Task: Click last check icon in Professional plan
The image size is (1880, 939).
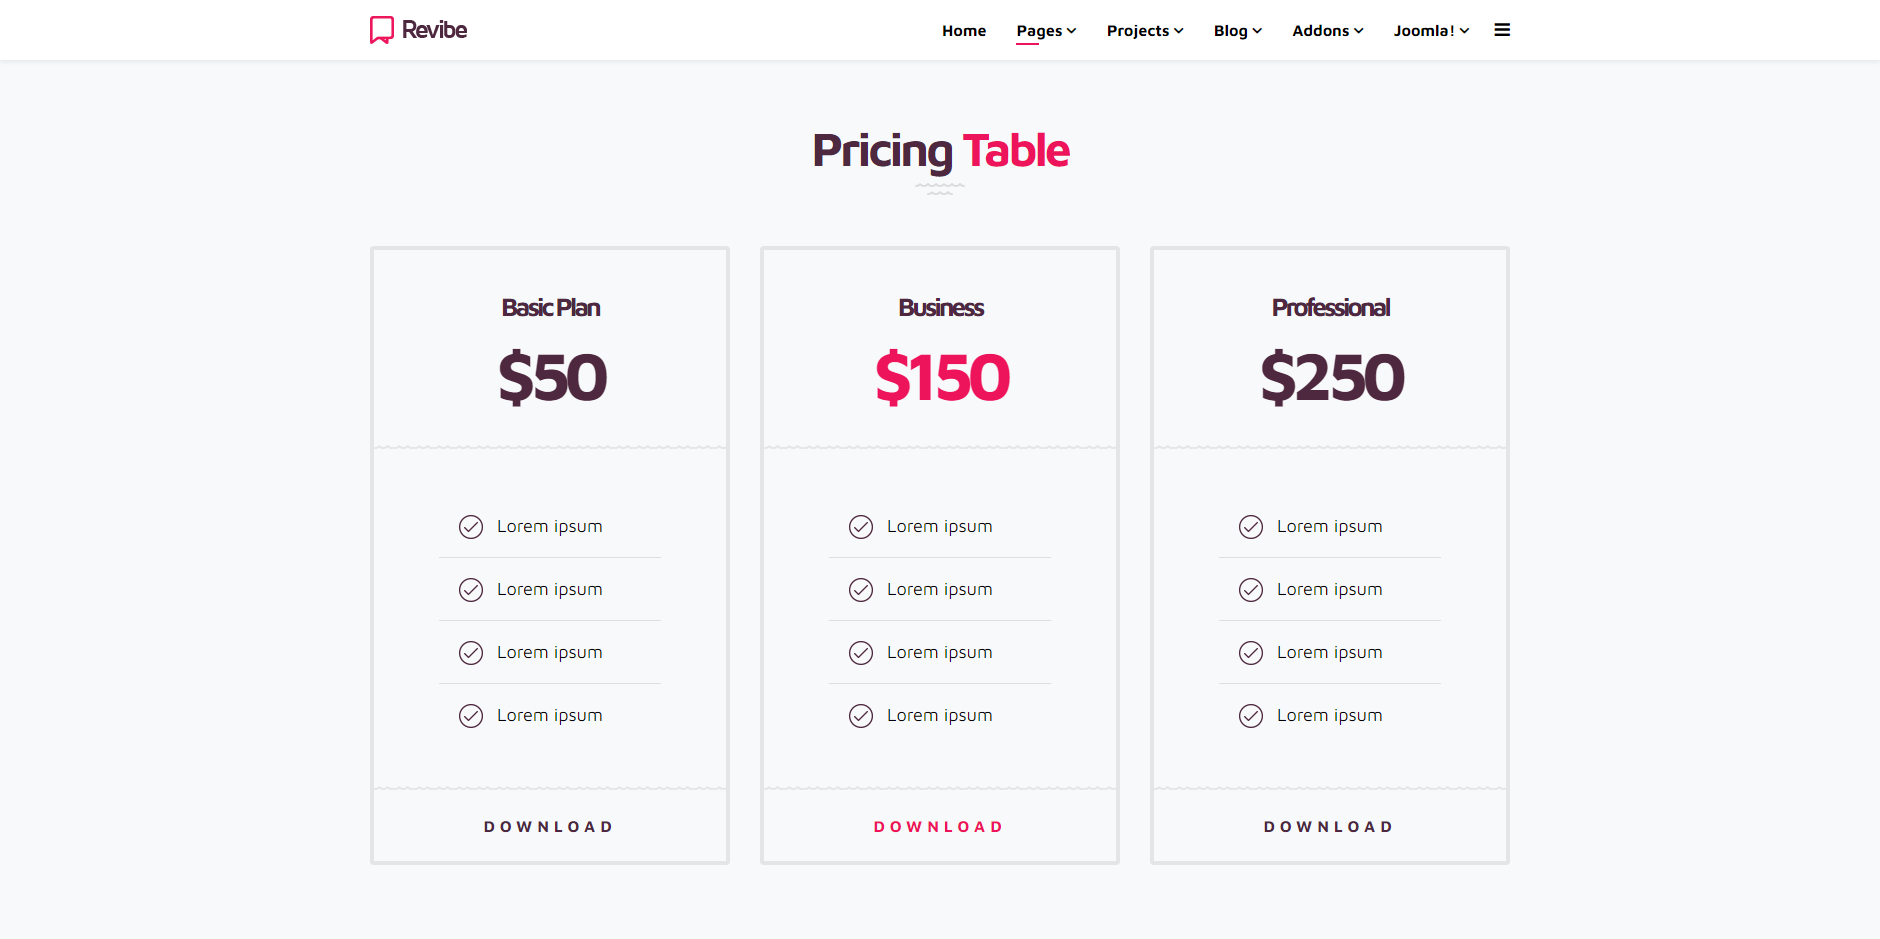Action: [1251, 716]
